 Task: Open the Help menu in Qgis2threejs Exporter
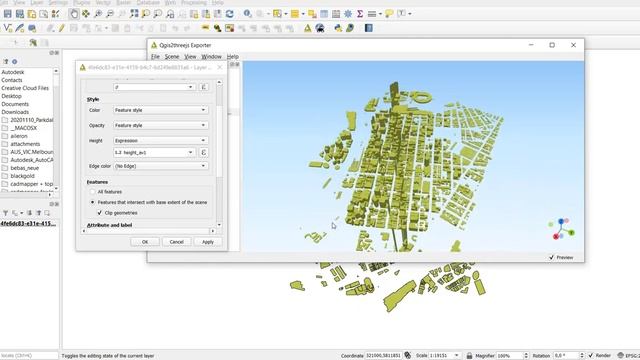[x=233, y=57]
